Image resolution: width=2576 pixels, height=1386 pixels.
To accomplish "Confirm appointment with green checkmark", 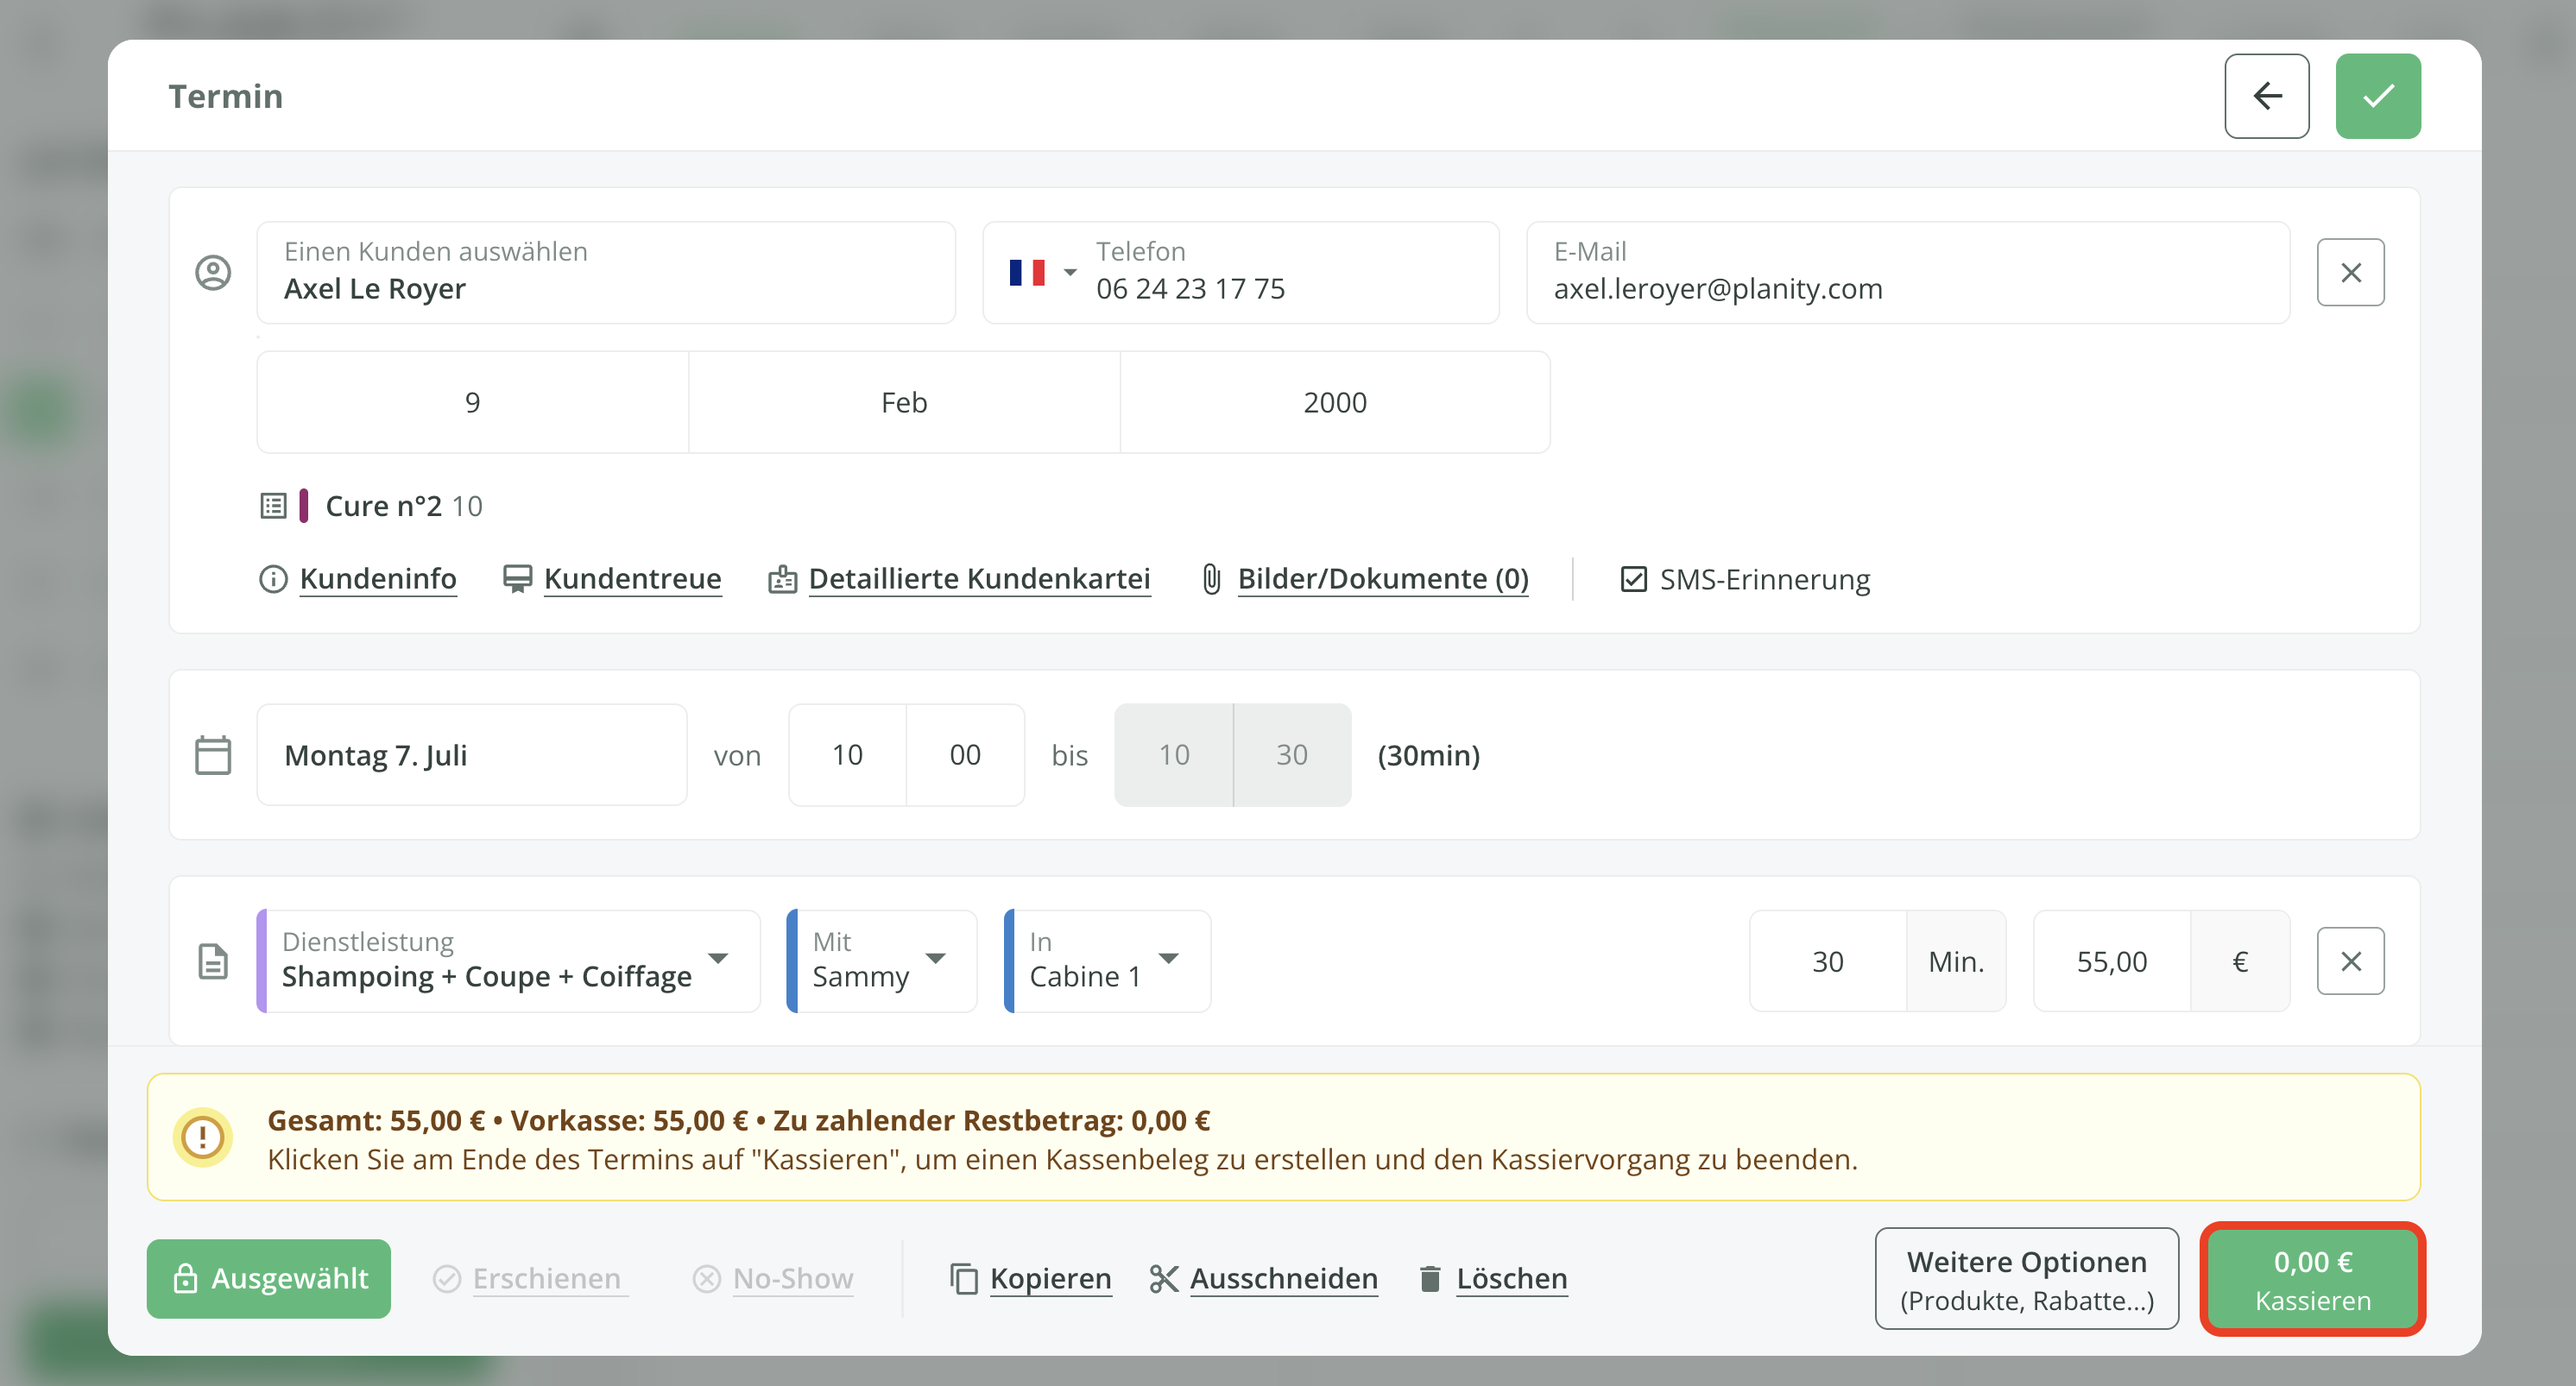I will tap(2377, 96).
